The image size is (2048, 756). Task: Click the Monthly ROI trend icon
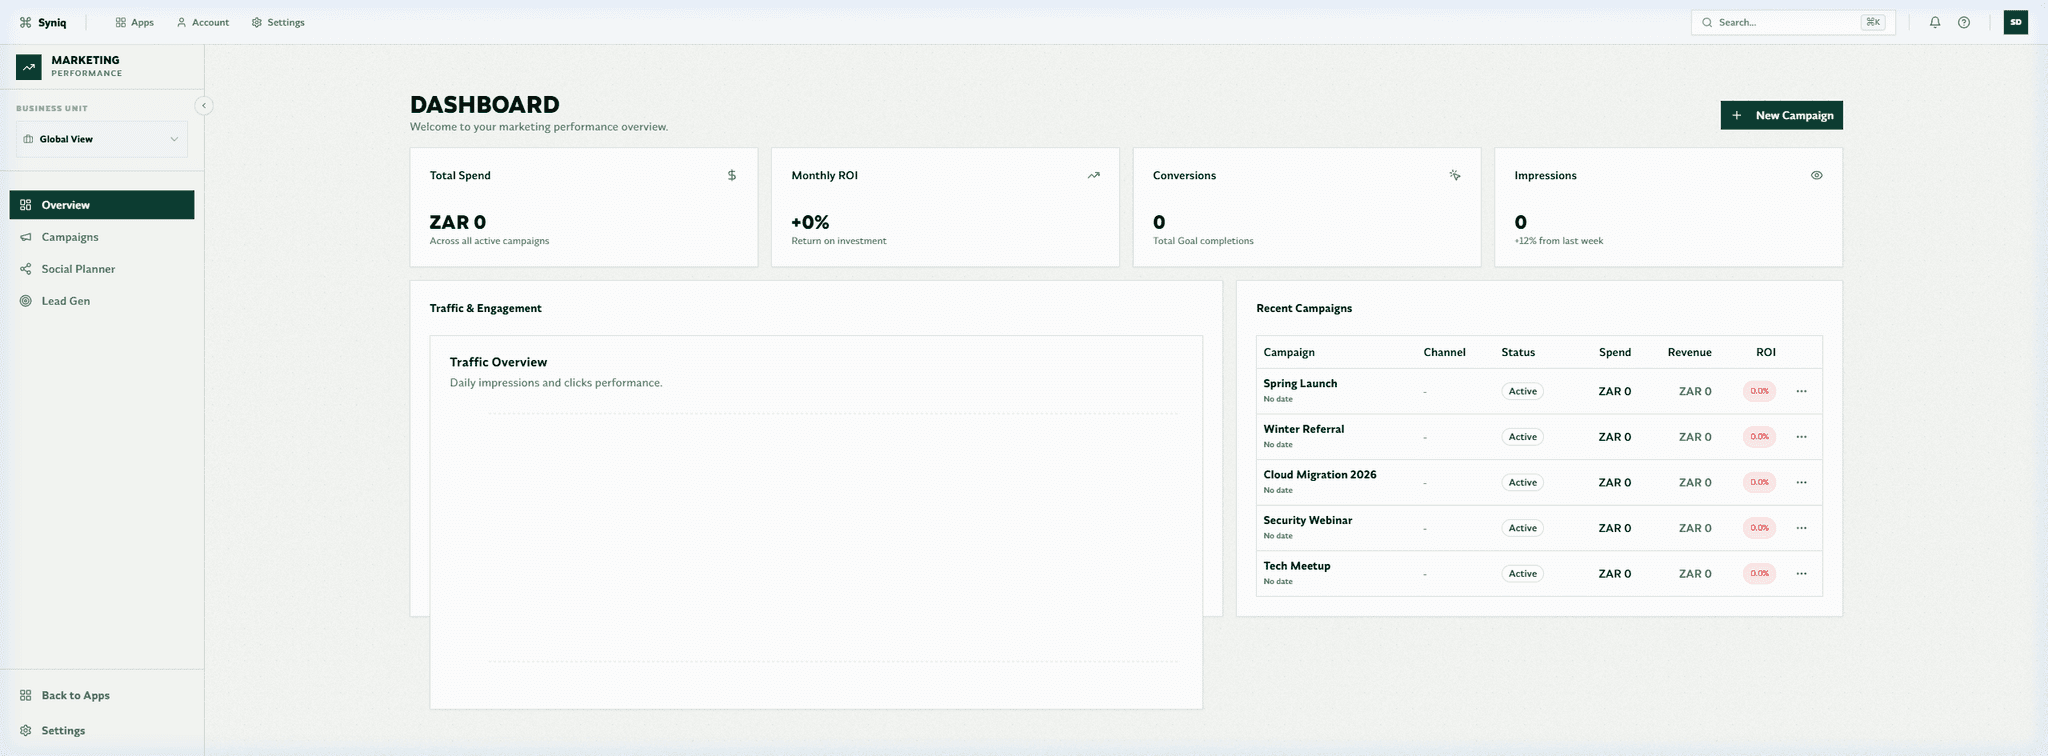[1093, 175]
